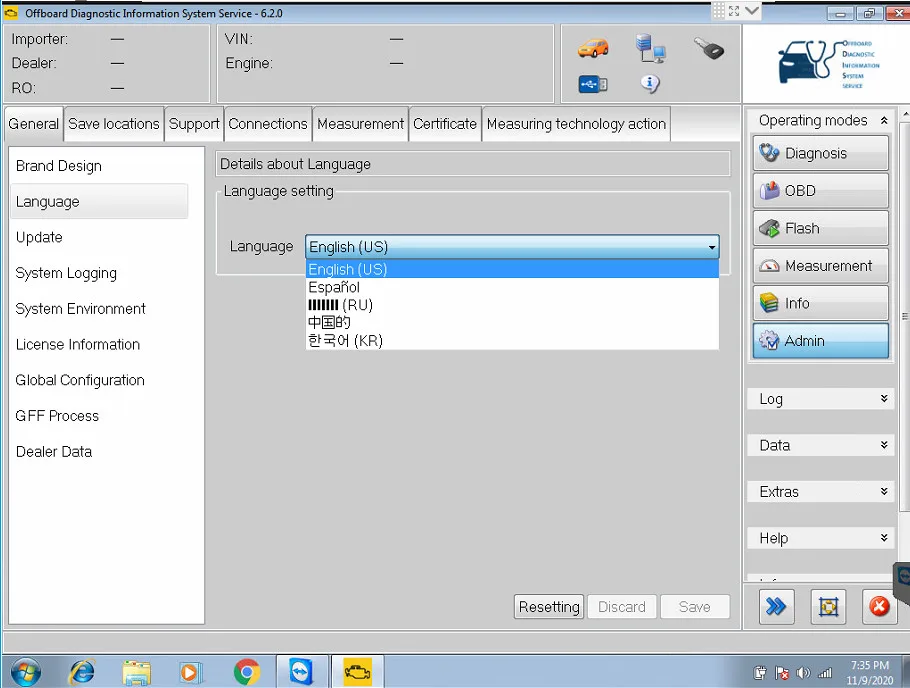
Task: Collapse the Operating modes panel
Action: [x=884, y=120]
